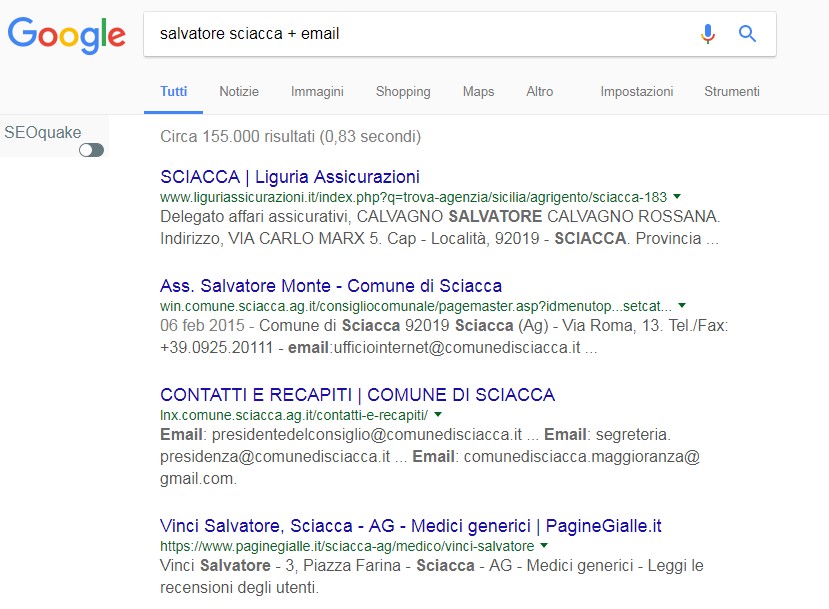
Task: Expand the liguriassicurazioni.it URL dropdown arrow
Action: click(x=678, y=196)
